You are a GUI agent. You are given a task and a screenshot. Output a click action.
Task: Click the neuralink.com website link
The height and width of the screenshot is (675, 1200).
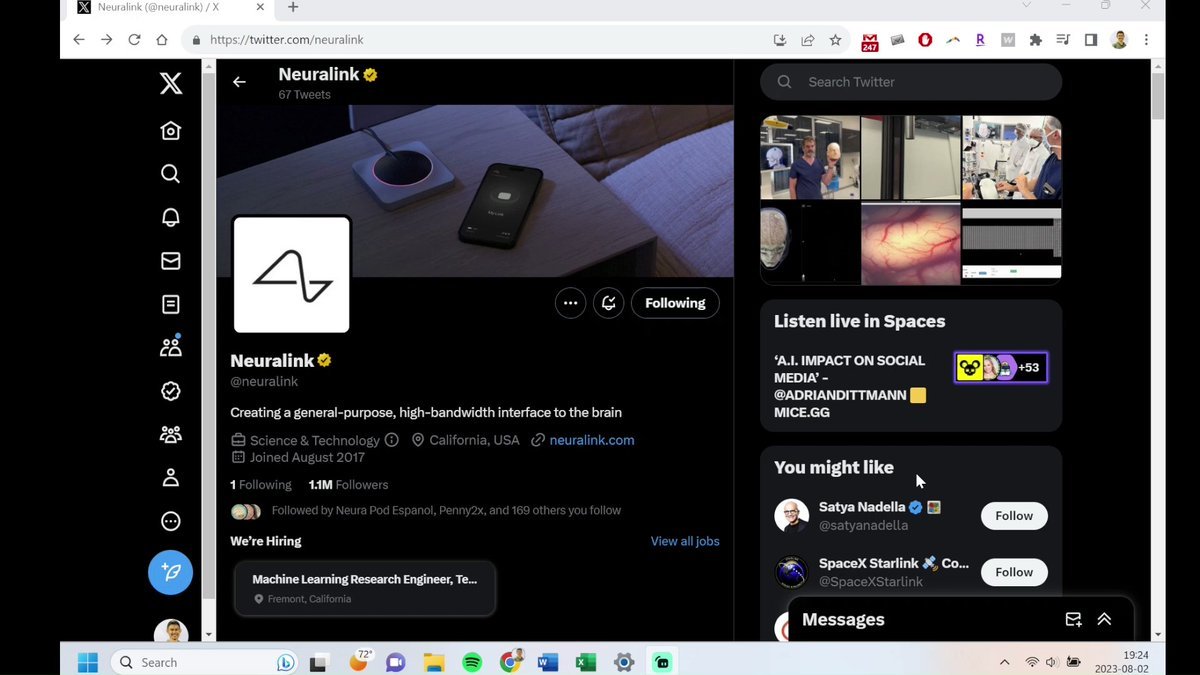pyautogui.click(x=591, y=440)
